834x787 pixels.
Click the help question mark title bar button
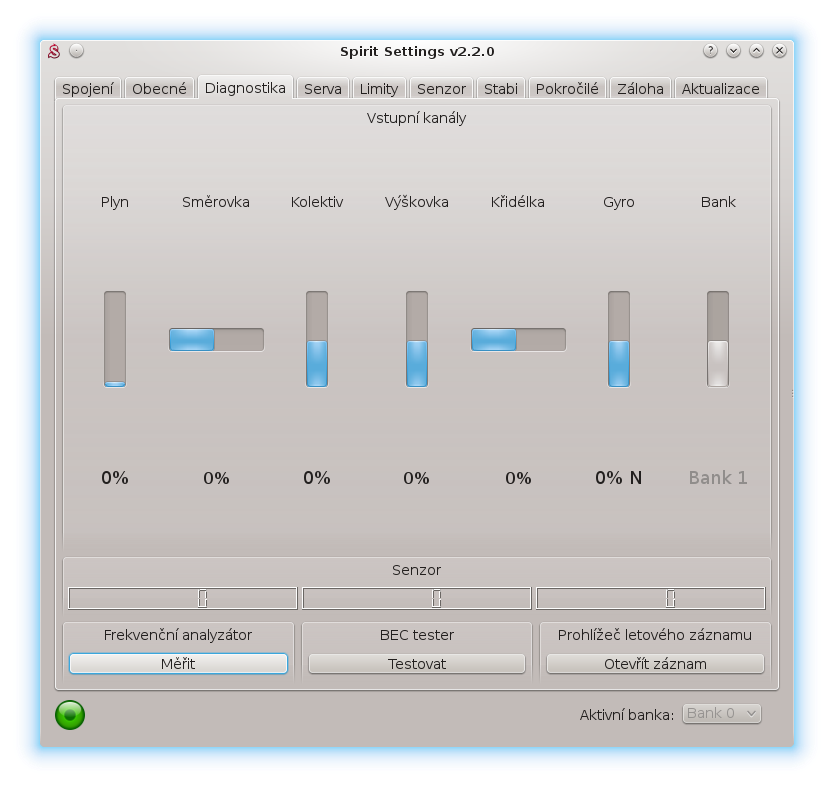click(710, 51)
